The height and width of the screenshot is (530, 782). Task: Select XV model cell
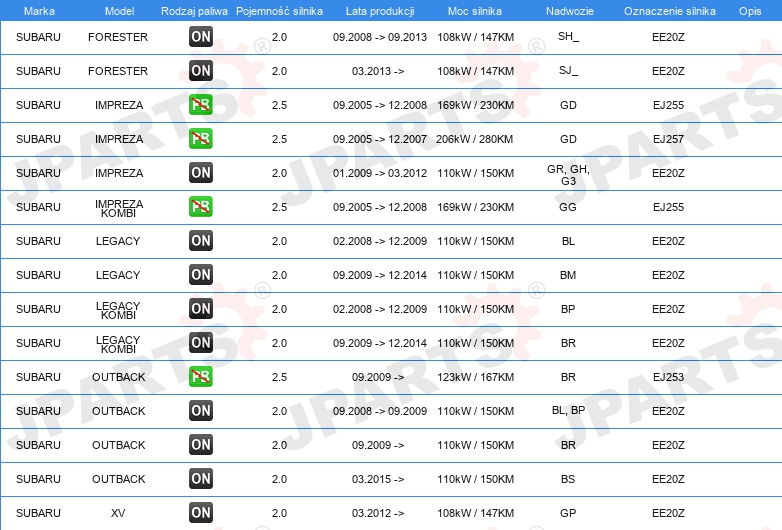tap(118, 513)
